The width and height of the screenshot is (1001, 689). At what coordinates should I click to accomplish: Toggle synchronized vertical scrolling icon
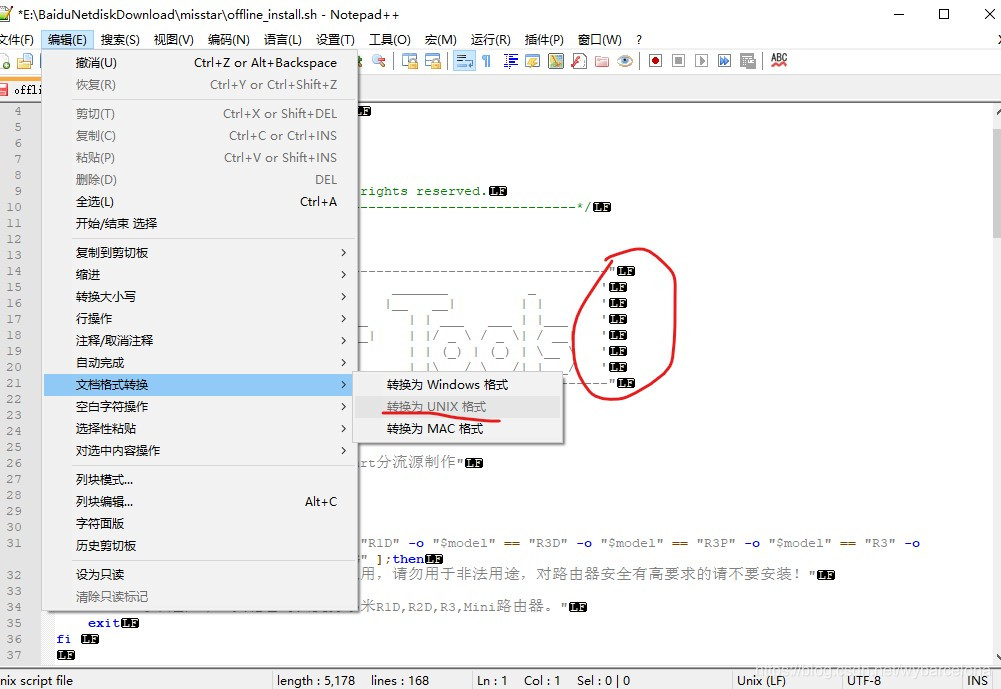coord(410,61)
